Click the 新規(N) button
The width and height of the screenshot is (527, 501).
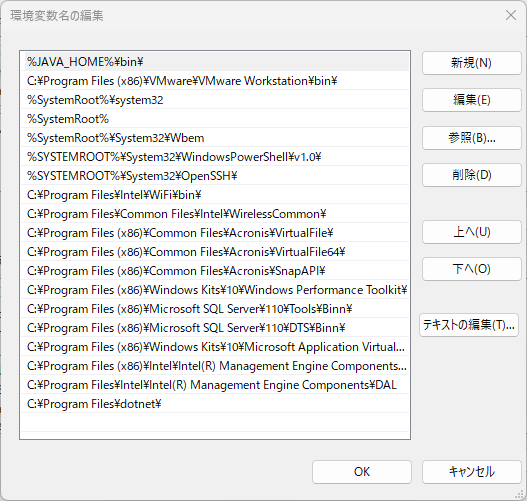tap(472, 63)
